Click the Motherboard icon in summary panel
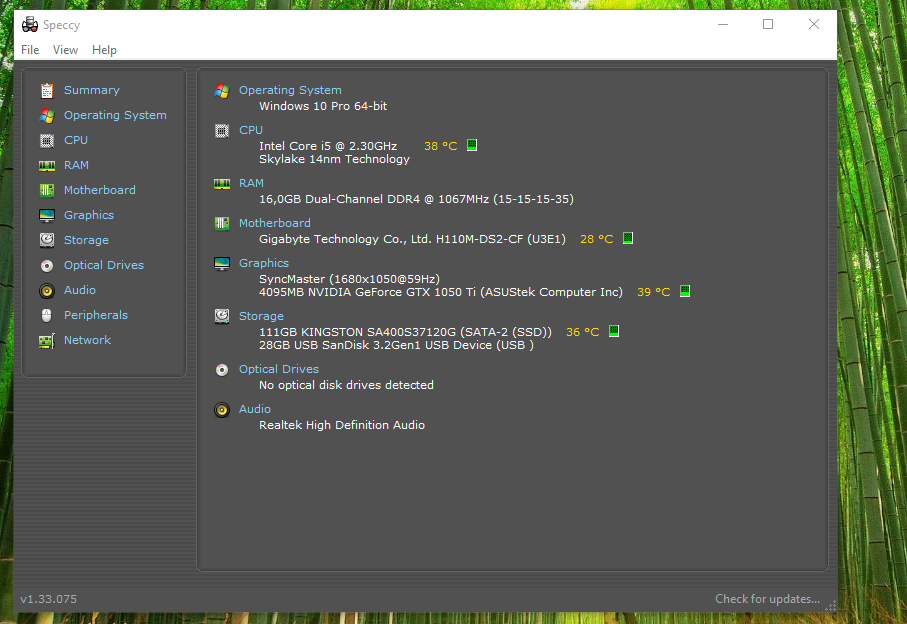The width and height of the screenshot is (907, 624). point(222,223)
